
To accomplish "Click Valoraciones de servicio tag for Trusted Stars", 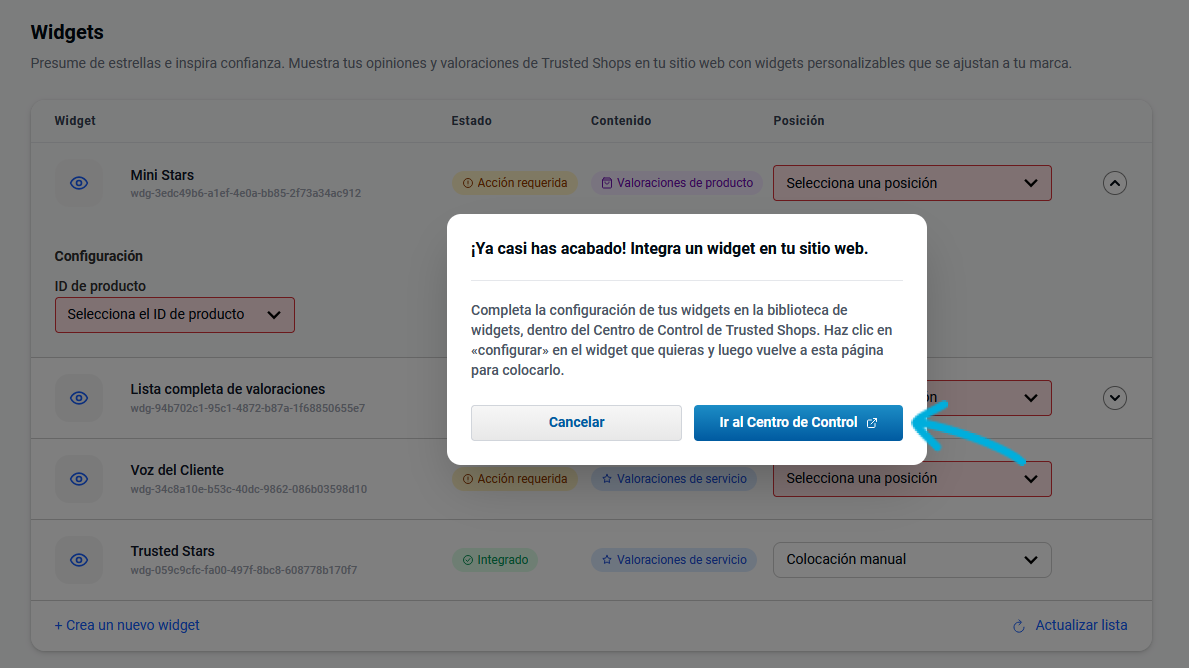I will [x=673, y=560].
